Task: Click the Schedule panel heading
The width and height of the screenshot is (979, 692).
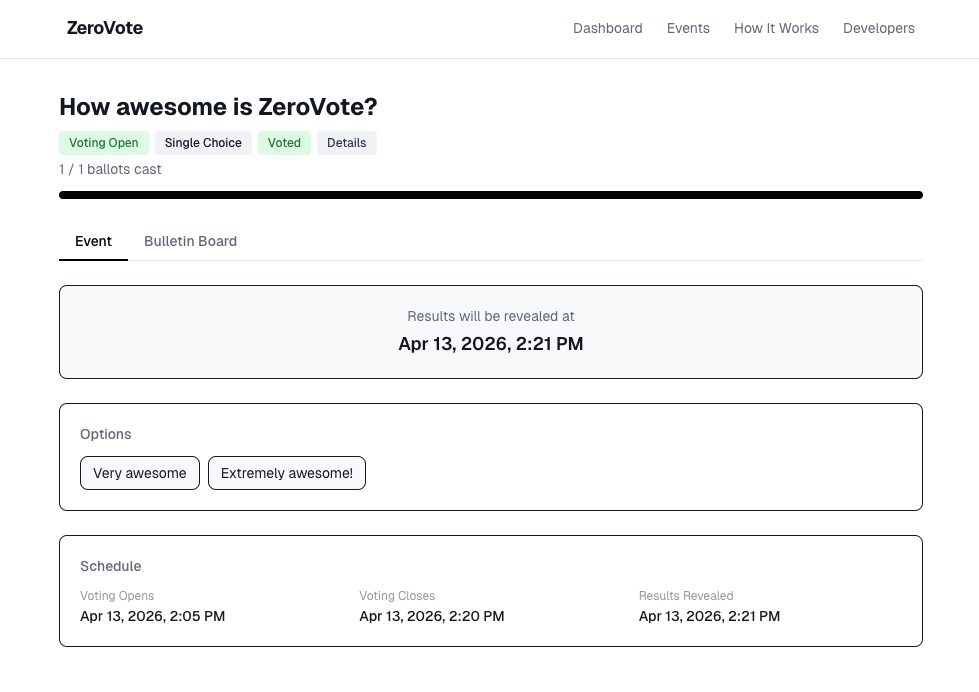Action: [x=110, y=566]
